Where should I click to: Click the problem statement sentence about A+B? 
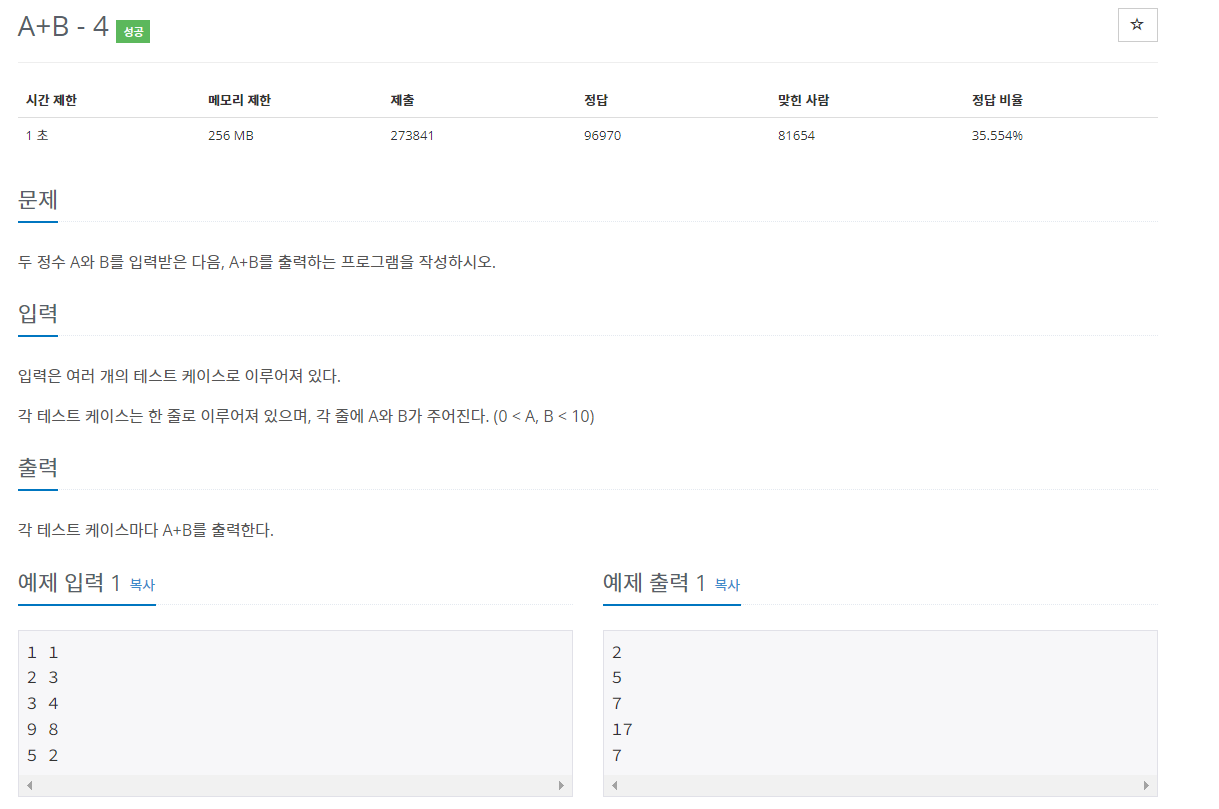[x=257, y=262]
